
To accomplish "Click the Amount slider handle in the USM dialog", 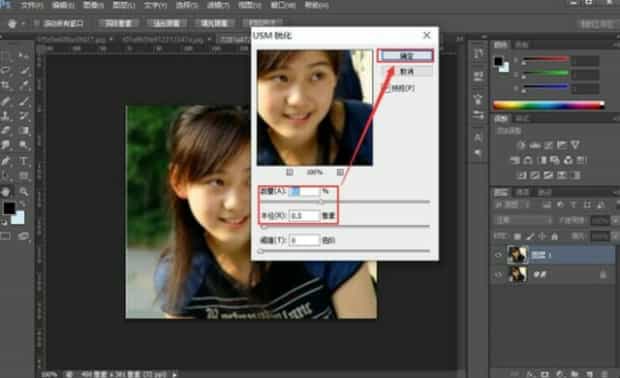I will pyautogui.click(x=321, y=202).
